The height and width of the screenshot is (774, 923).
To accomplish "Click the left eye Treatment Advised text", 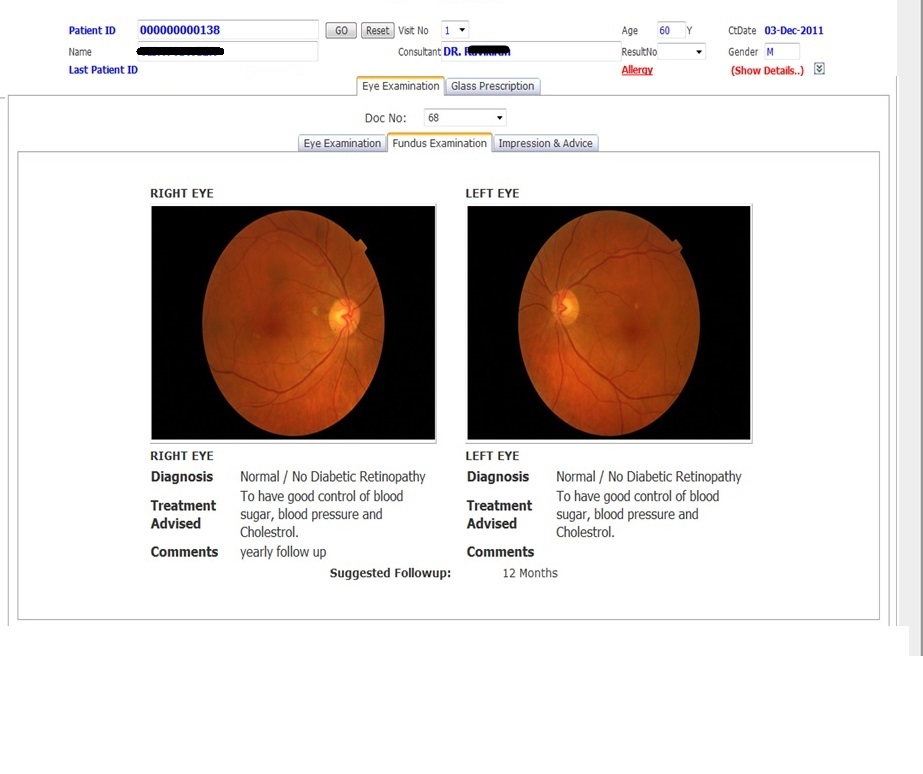I will click(638, 514).
